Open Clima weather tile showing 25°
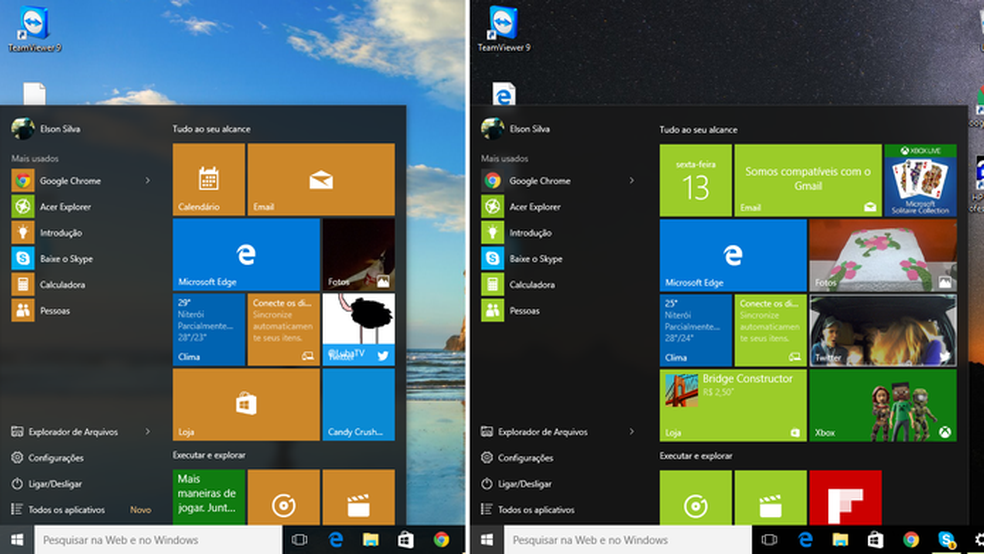Image resolution: width=984 pixels, height=554 pixels. (695, 331)
